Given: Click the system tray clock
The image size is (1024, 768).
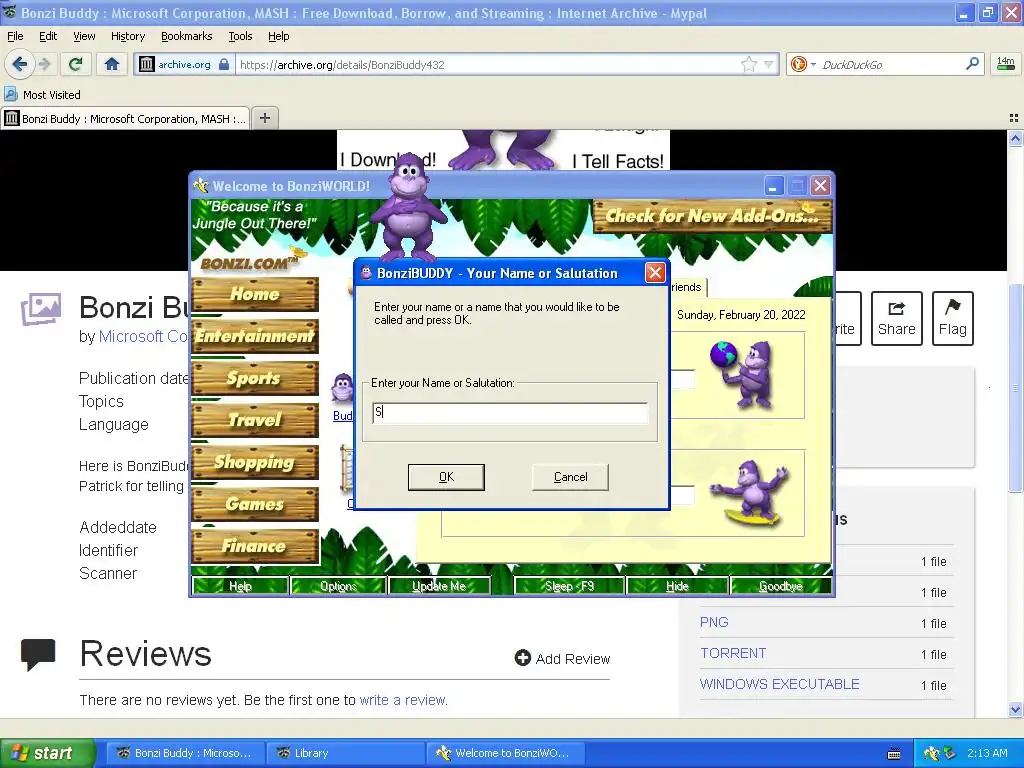Looking at the screenshot, I should pyautogui.click(x=987, y=753).
